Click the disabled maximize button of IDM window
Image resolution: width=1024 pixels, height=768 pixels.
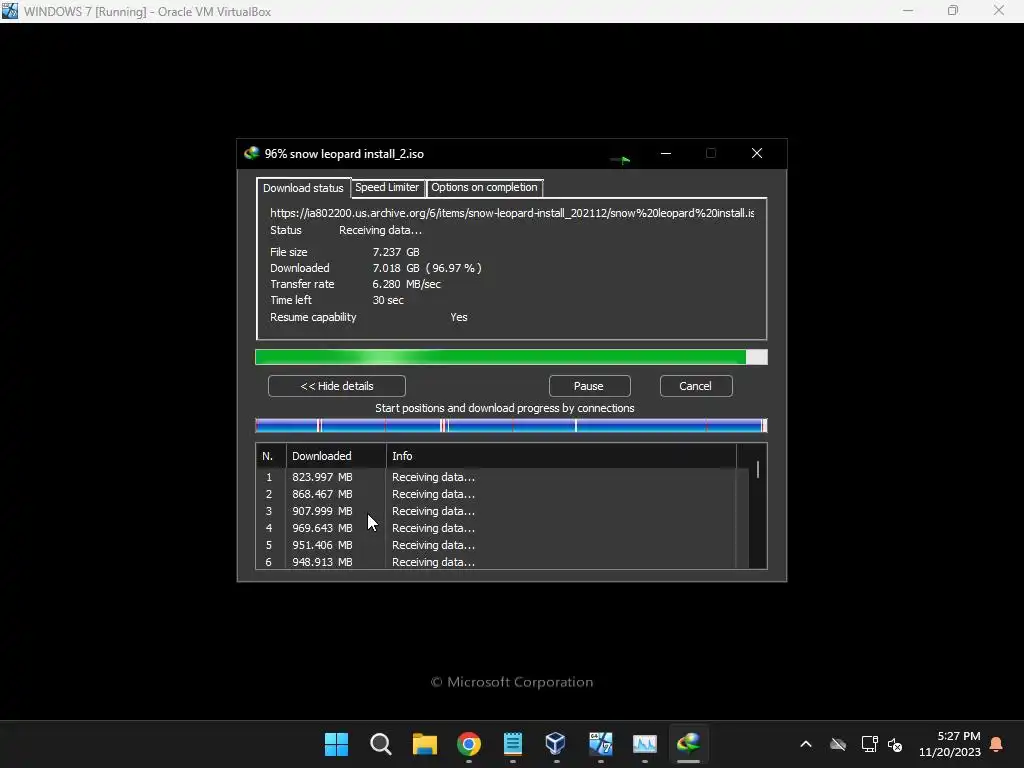[x=711, y=153]
